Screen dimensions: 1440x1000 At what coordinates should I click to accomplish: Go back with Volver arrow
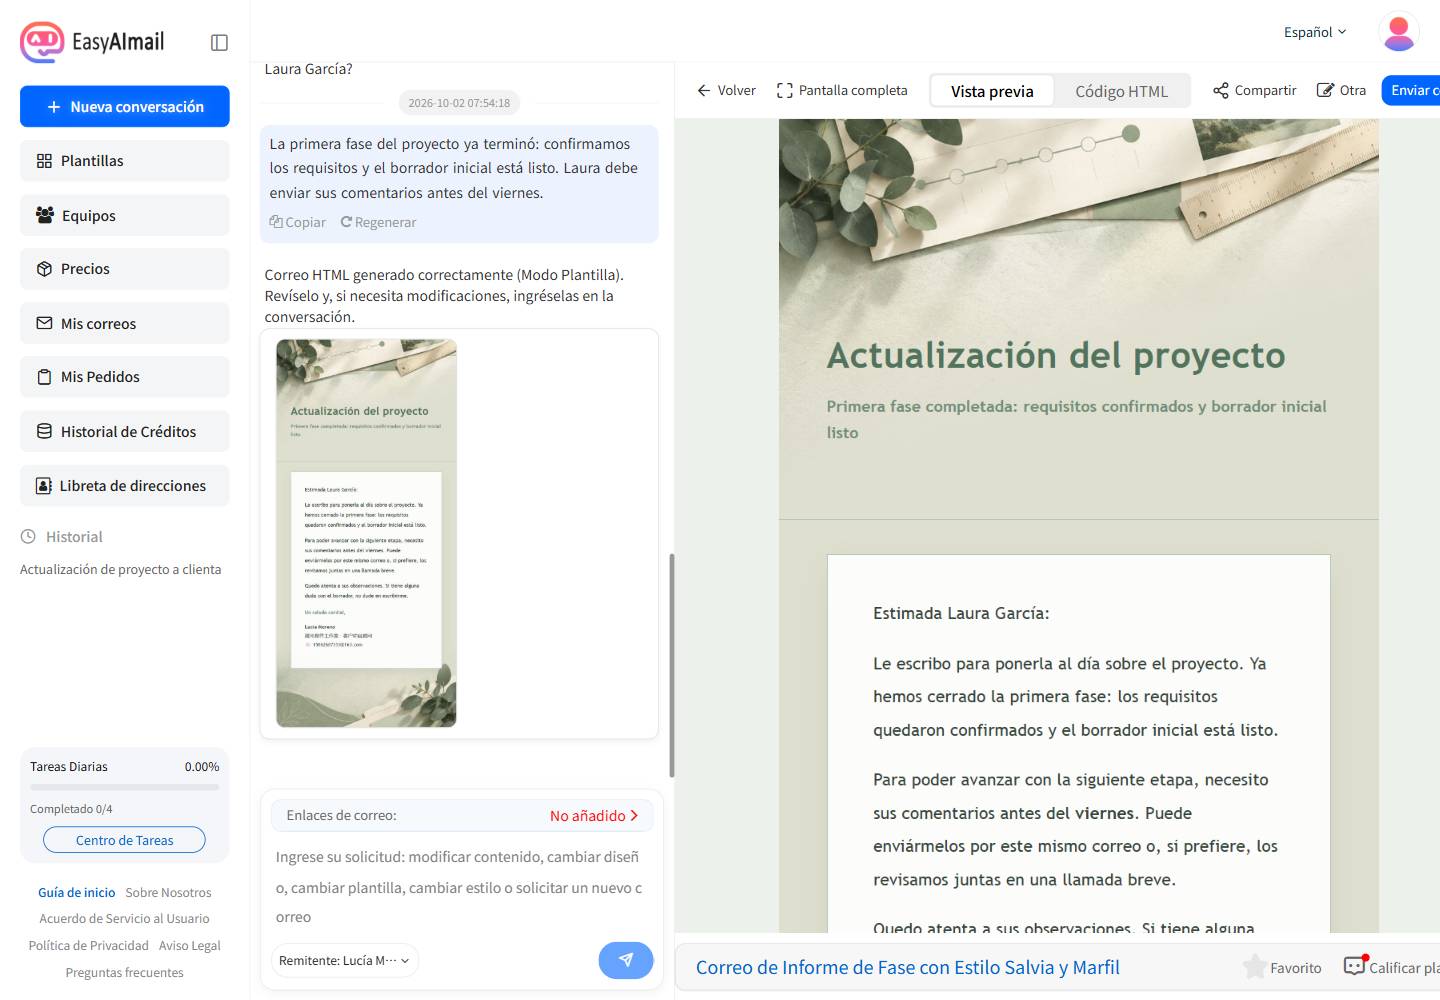click(726, 90)
